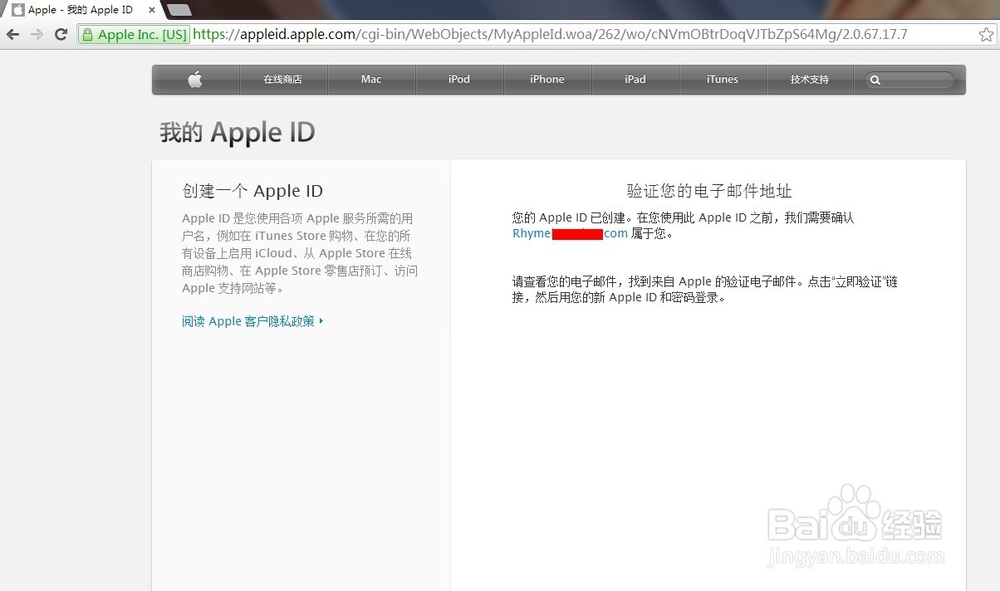The image size is (1000, 591).
Task: Open the iPhone navigation item
Action: 547,79
